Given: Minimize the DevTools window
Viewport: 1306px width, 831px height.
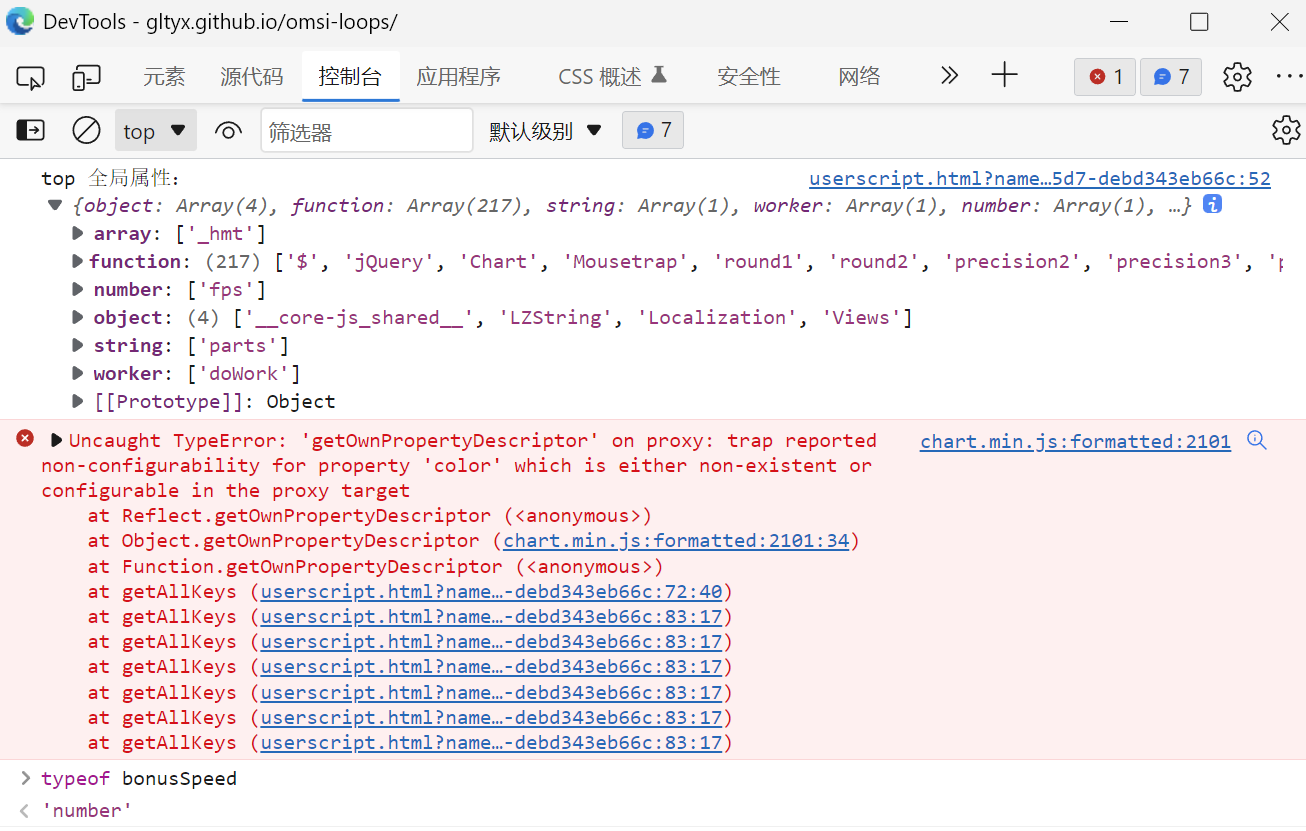Looking at the screenshot, I should coord(1119,22).
